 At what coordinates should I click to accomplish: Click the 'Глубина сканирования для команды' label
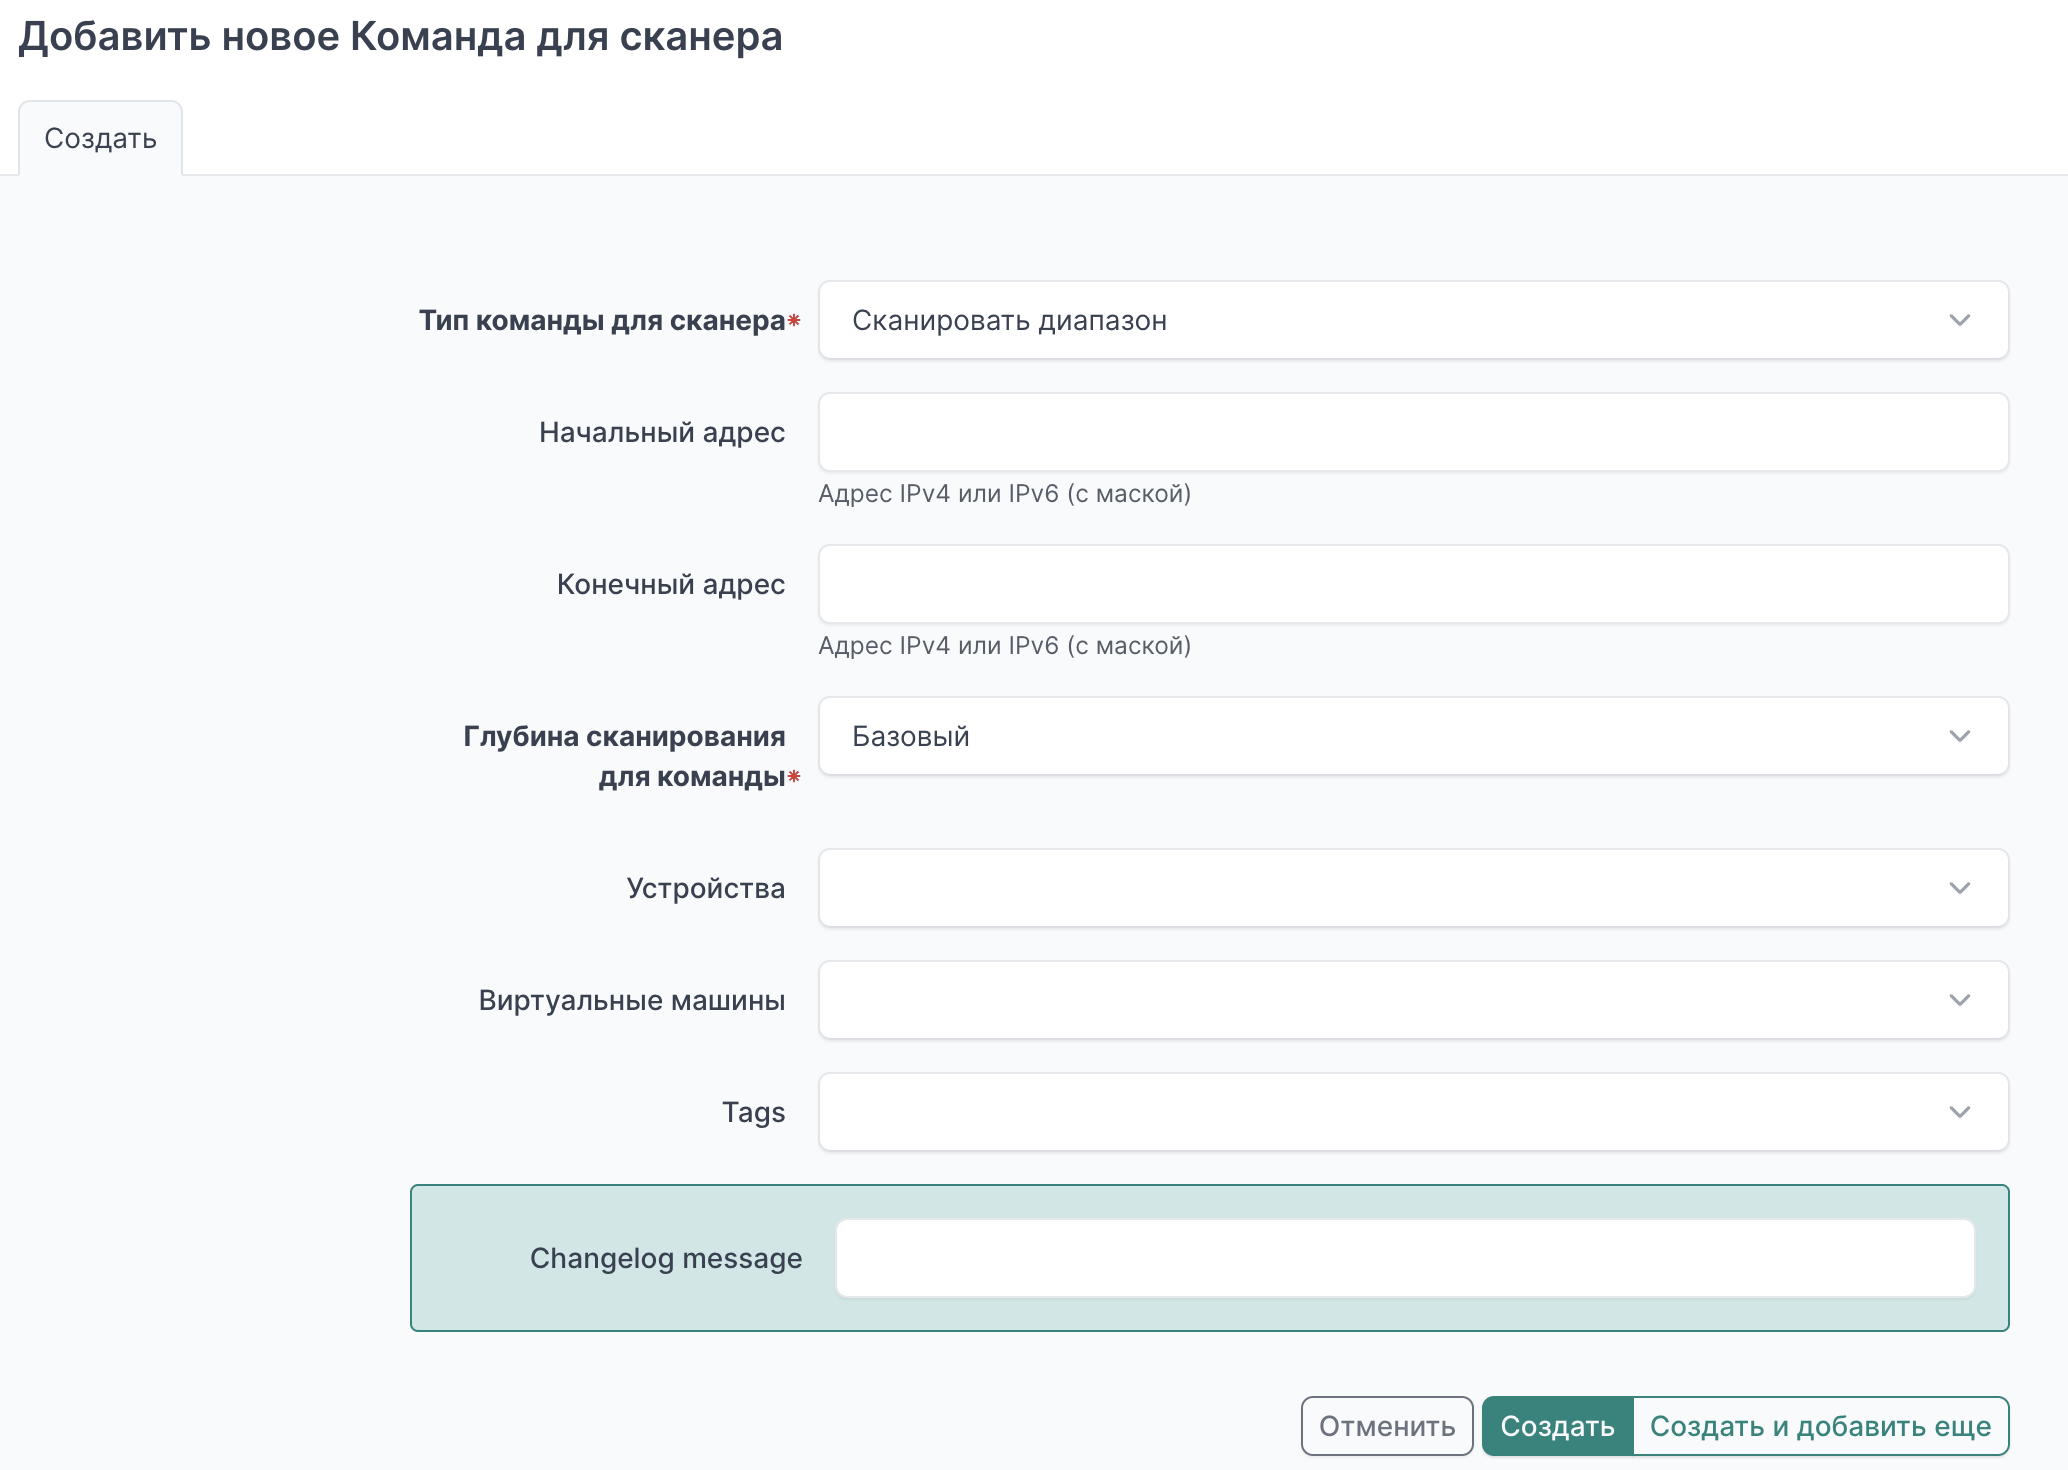pos(624,756)
